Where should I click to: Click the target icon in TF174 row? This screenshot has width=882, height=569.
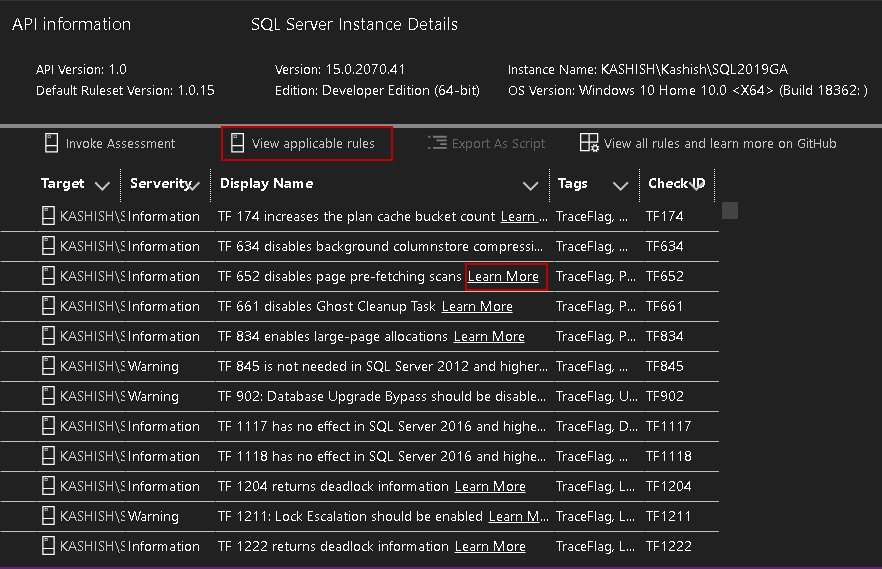click(47, 216)
